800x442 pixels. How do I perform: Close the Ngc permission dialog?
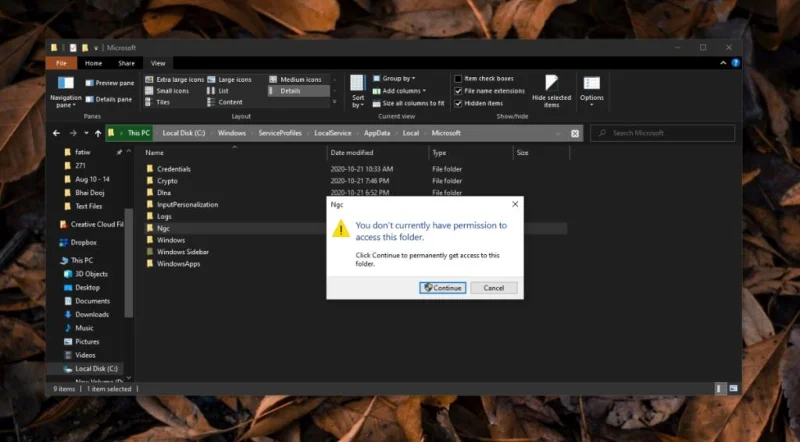tap(515, 204)
